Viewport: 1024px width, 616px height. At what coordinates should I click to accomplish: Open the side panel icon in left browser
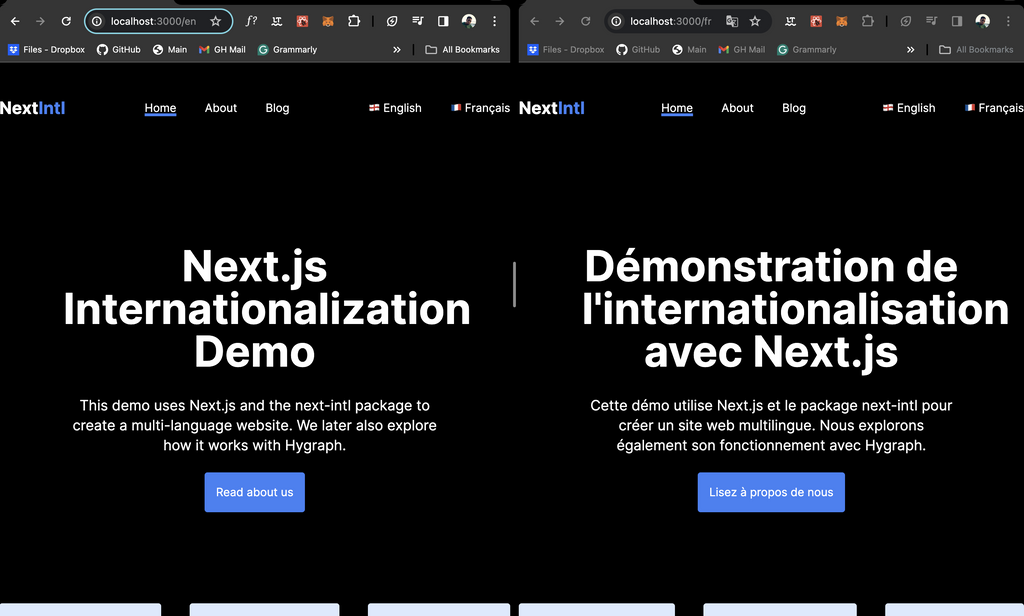tap(443, 22)
